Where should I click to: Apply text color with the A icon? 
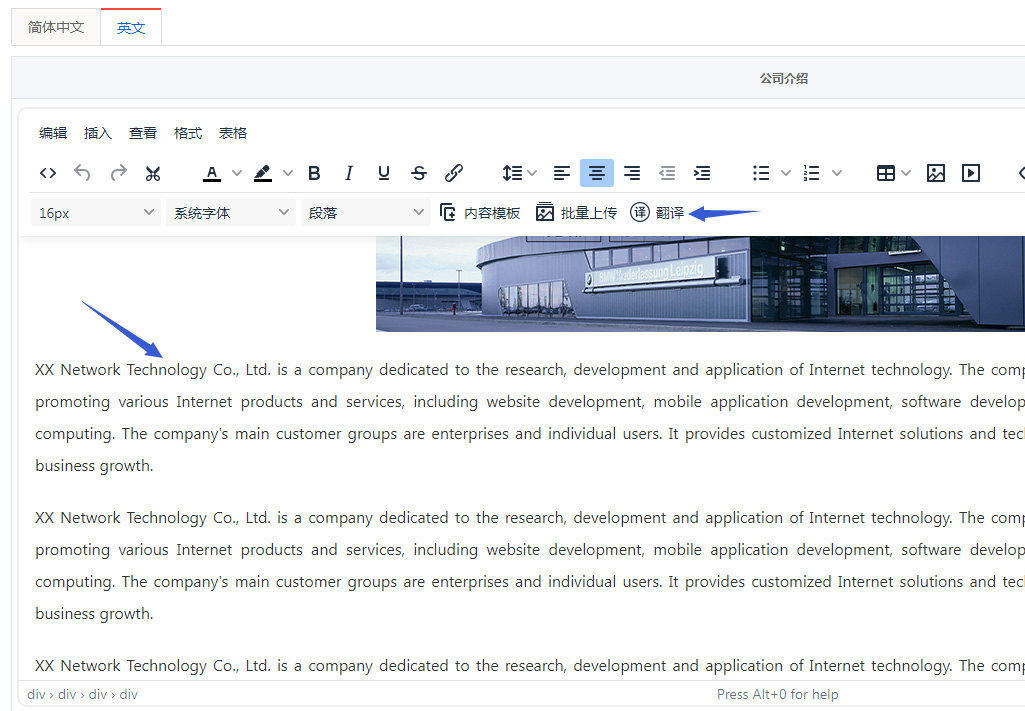pyautogui.click(x=211, y=173)
